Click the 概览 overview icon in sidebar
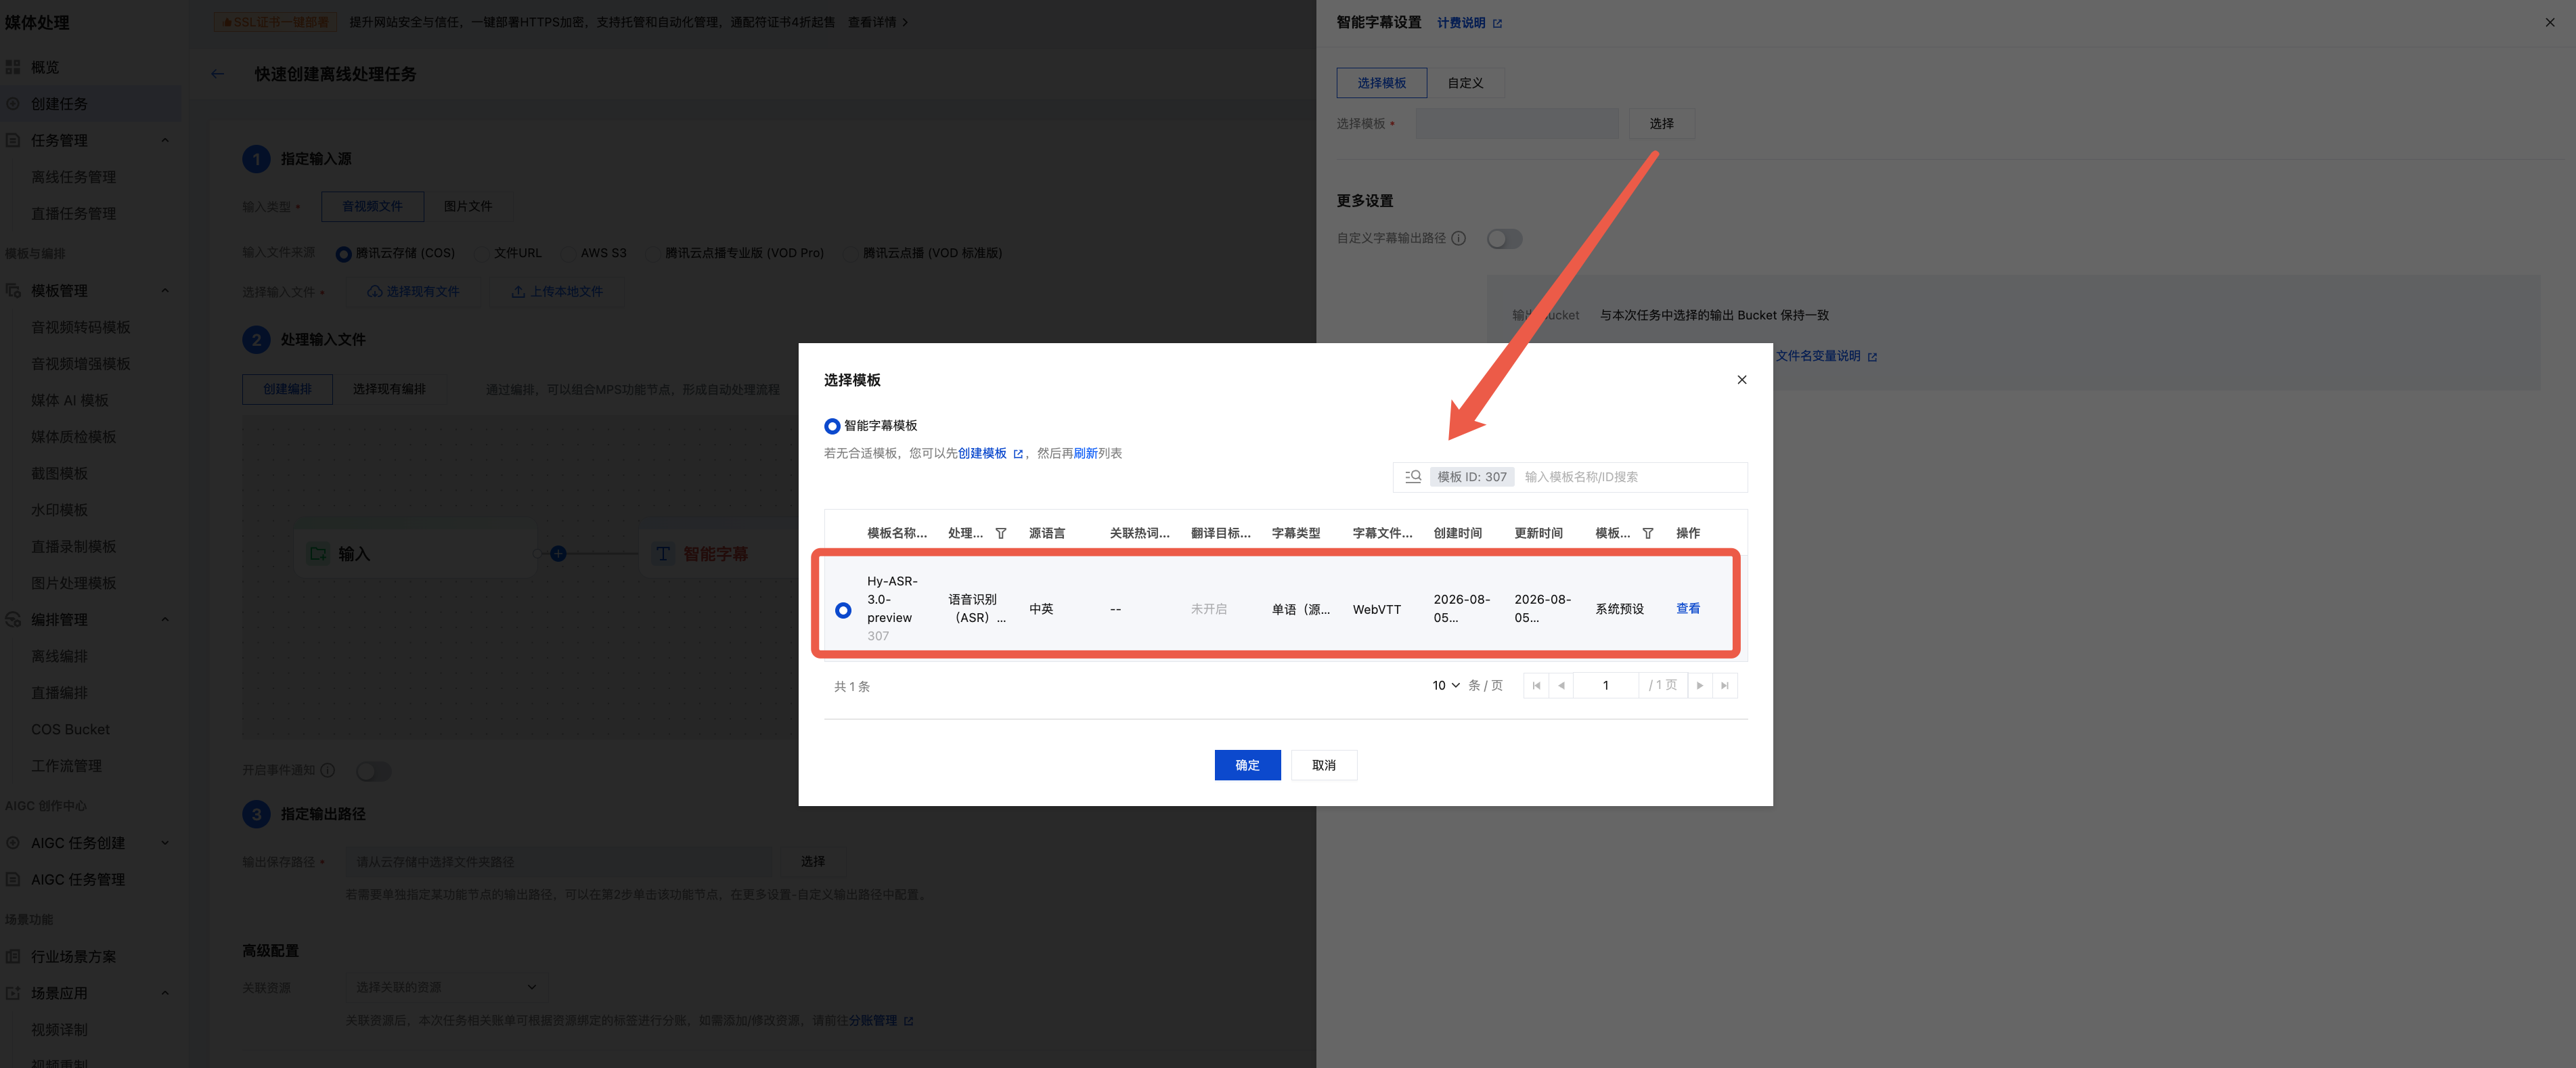 [x=13, y=67]
